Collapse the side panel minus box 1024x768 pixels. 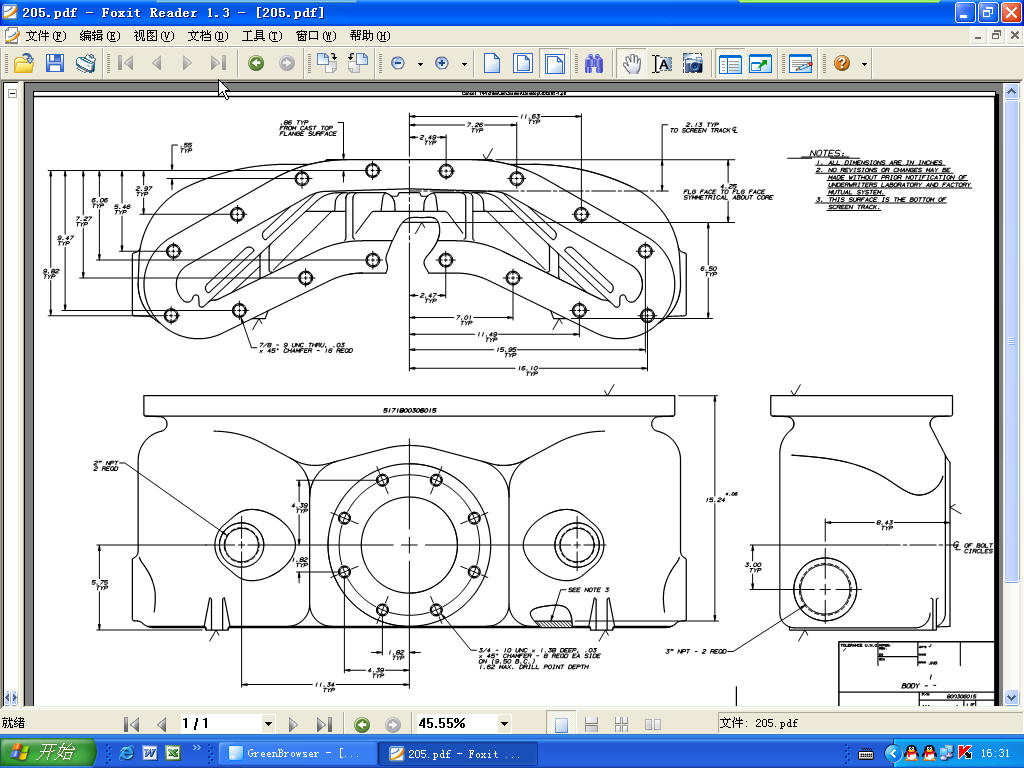pyautogui.click(x=12, y=93)
